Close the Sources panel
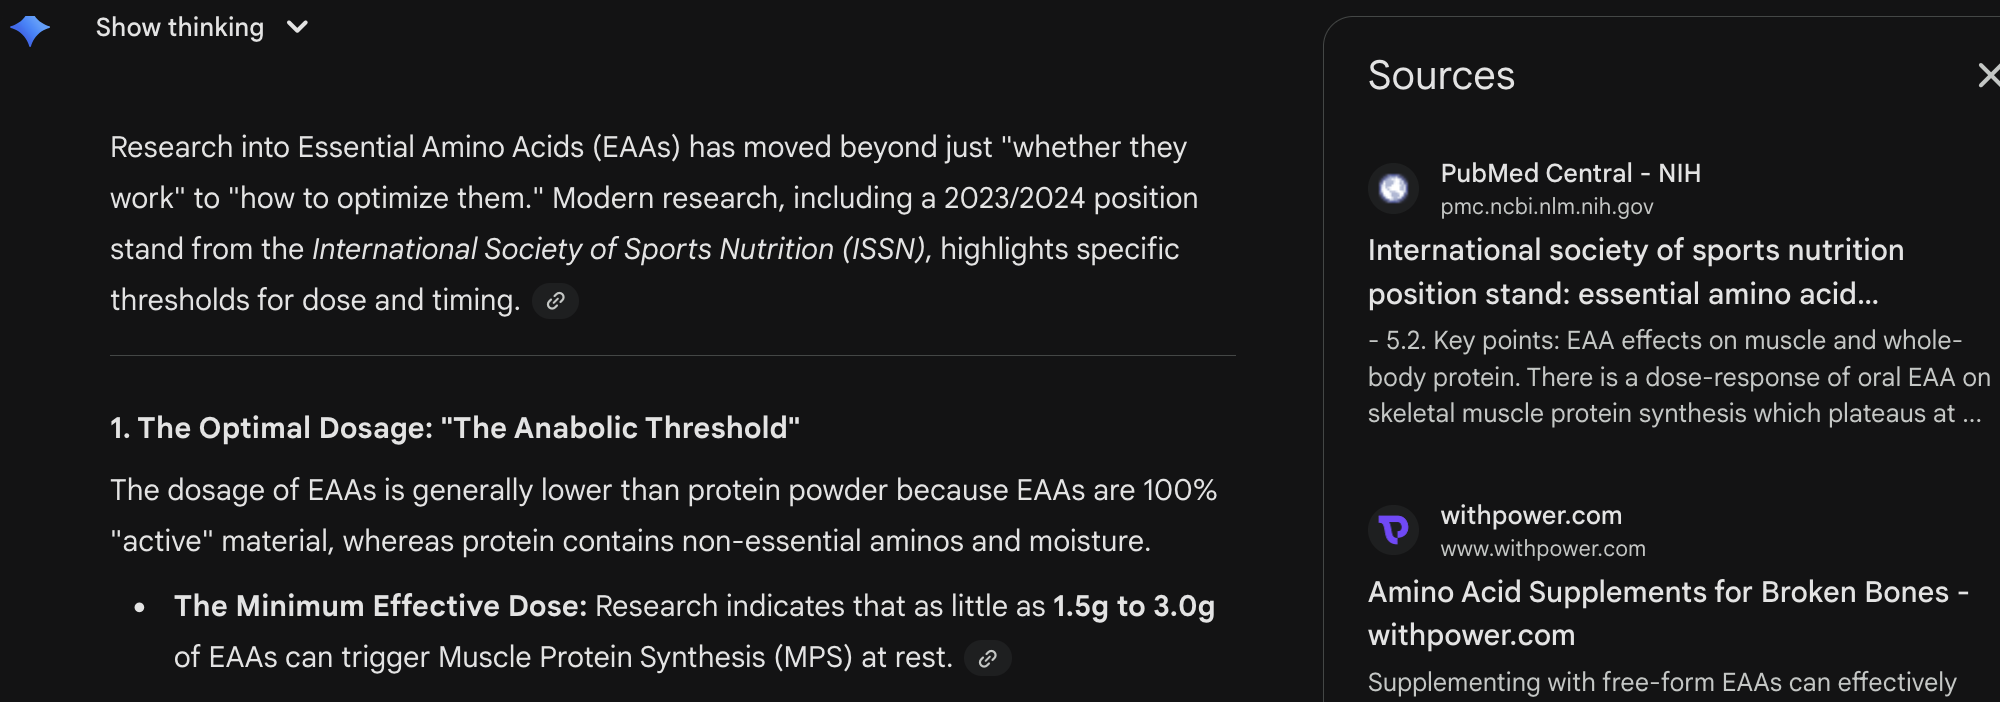2000x702 pixels. pyautogui.click(x=1988, y=75)
